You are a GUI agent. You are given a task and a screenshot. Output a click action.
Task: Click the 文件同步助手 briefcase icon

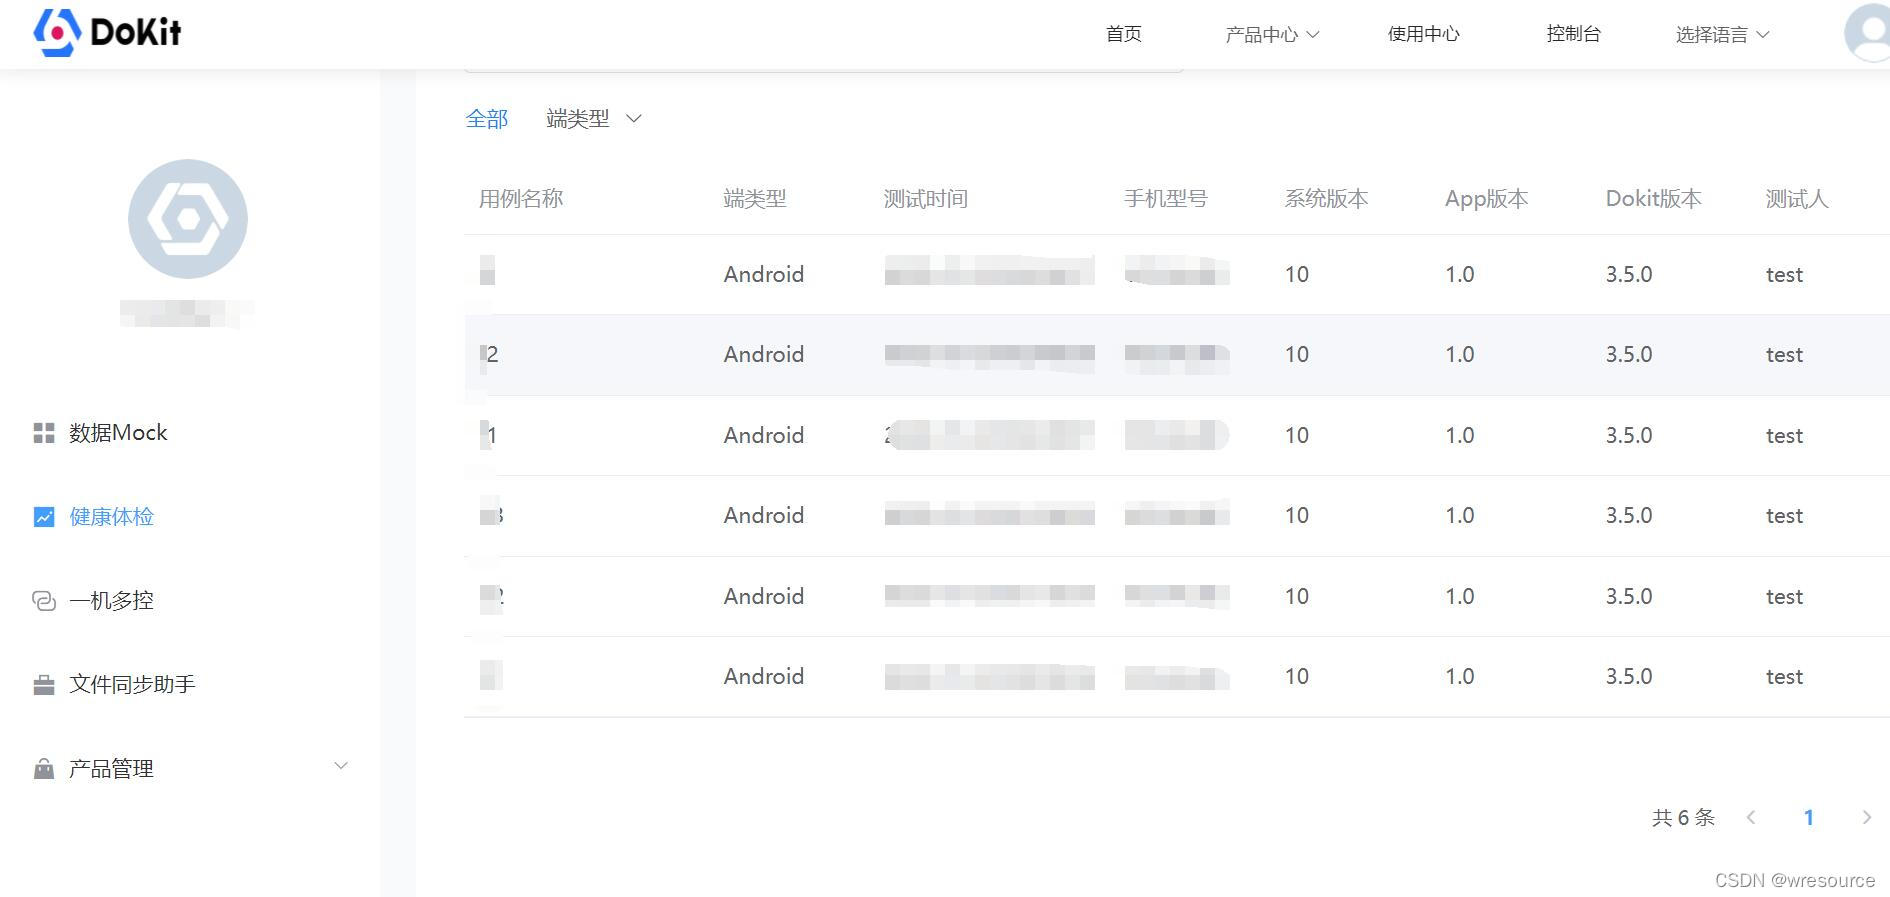(44, 685)
